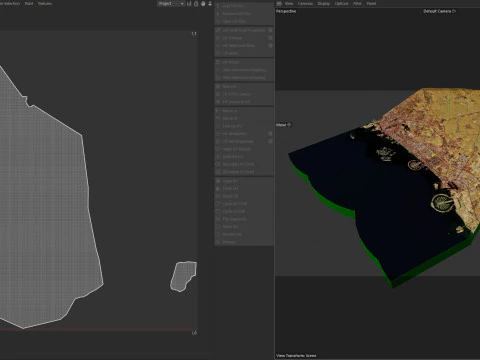The image size is (480, 360).
Task: Open the Cameras menu
Action: click(x=305, y=3)
